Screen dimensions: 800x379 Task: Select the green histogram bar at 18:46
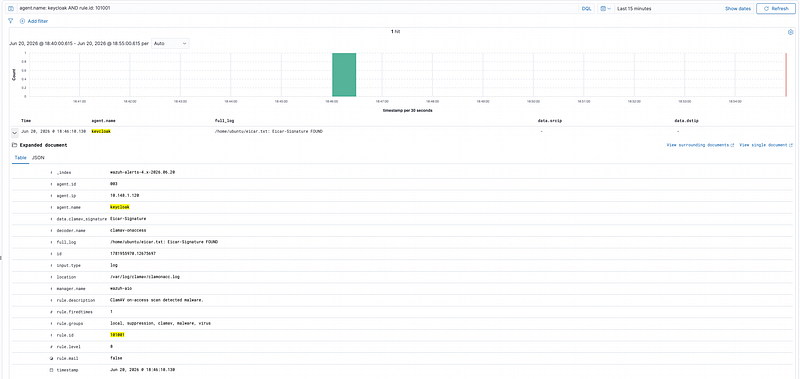point(344,74)
